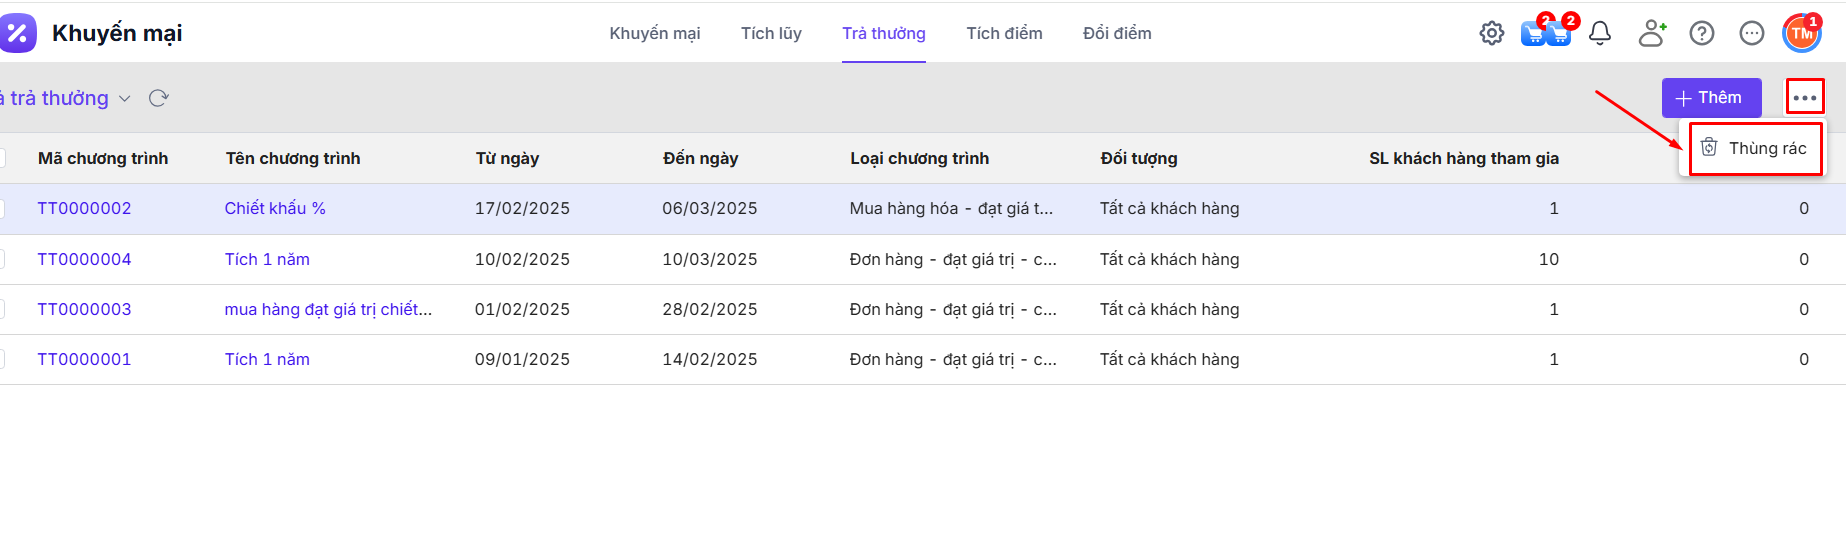The height and width of the screenshot is (549, 1846).
Task: Switch to the Tích điểm tab
Action: coord(1003,33)
